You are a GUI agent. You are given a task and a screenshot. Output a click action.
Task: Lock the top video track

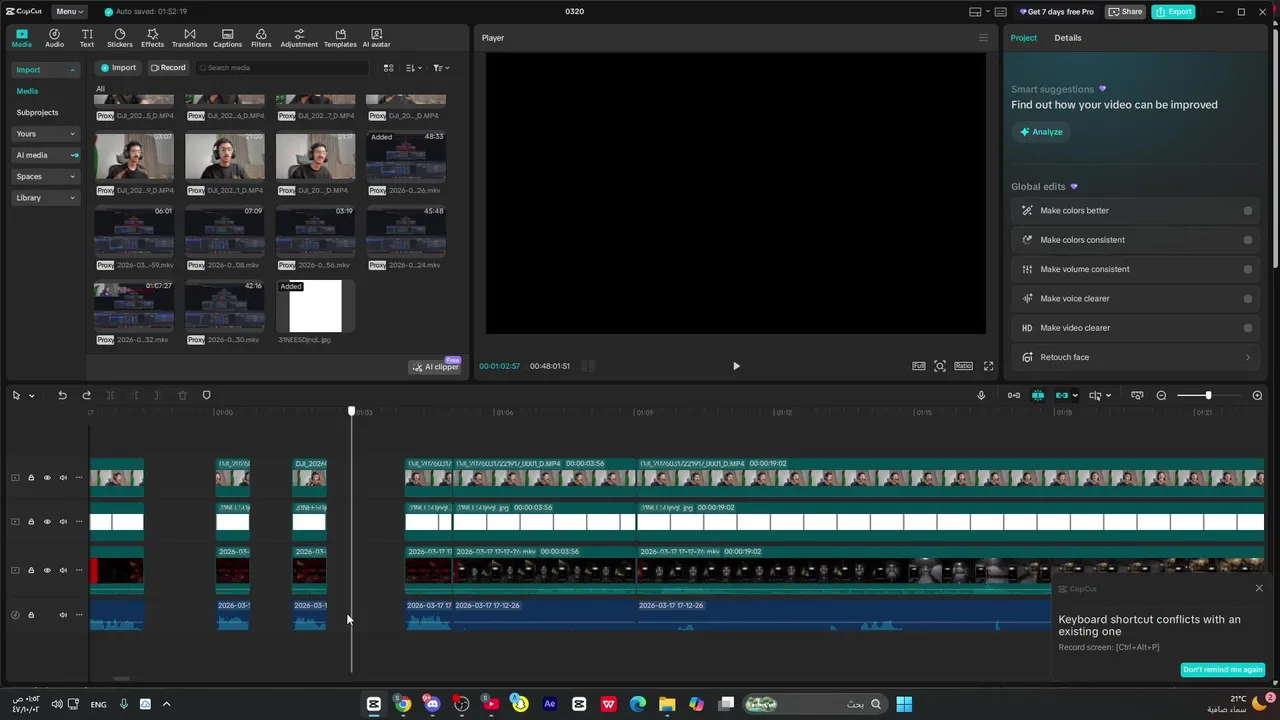pos(30,478)
